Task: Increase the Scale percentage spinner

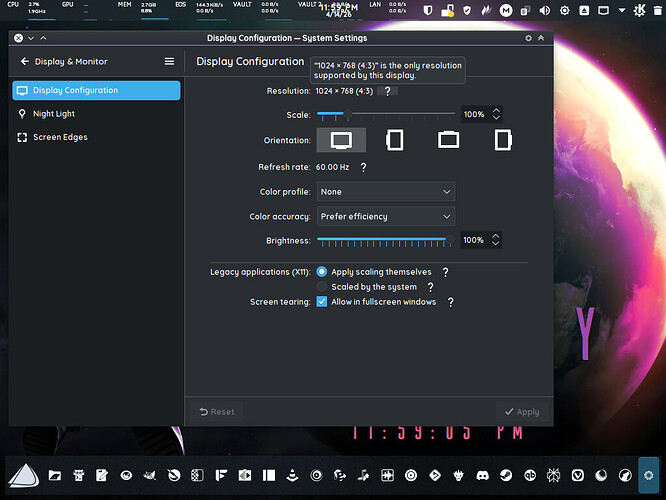Action: [496, 110]
